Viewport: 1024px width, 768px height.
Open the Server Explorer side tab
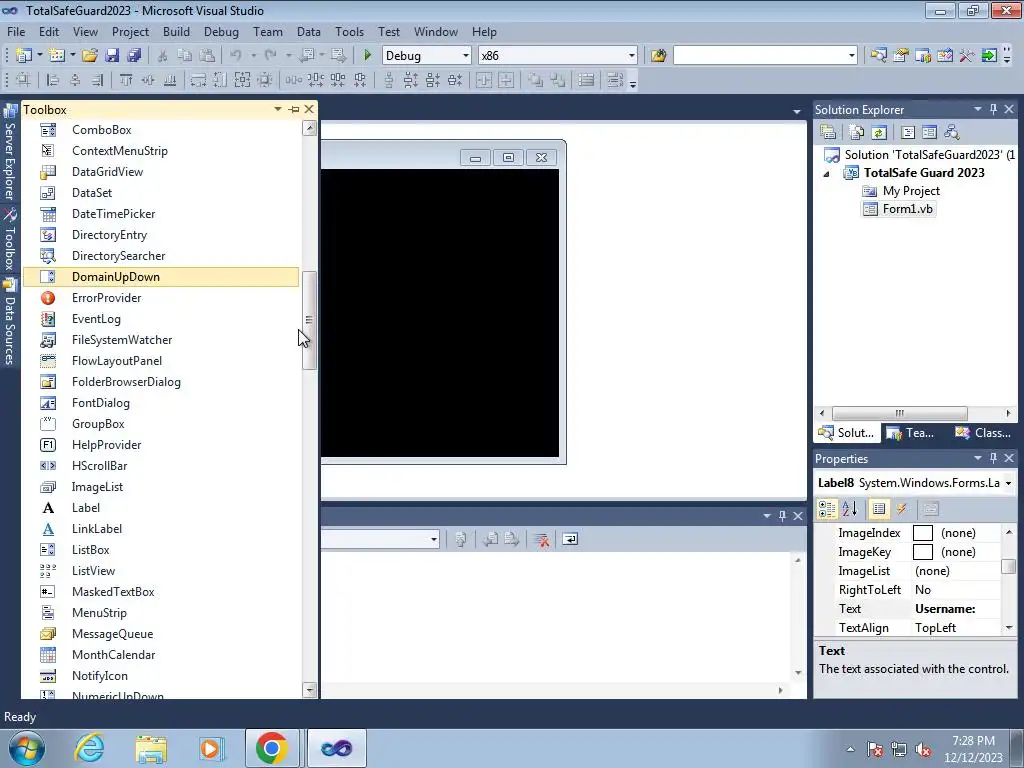[x=10, y=153]
